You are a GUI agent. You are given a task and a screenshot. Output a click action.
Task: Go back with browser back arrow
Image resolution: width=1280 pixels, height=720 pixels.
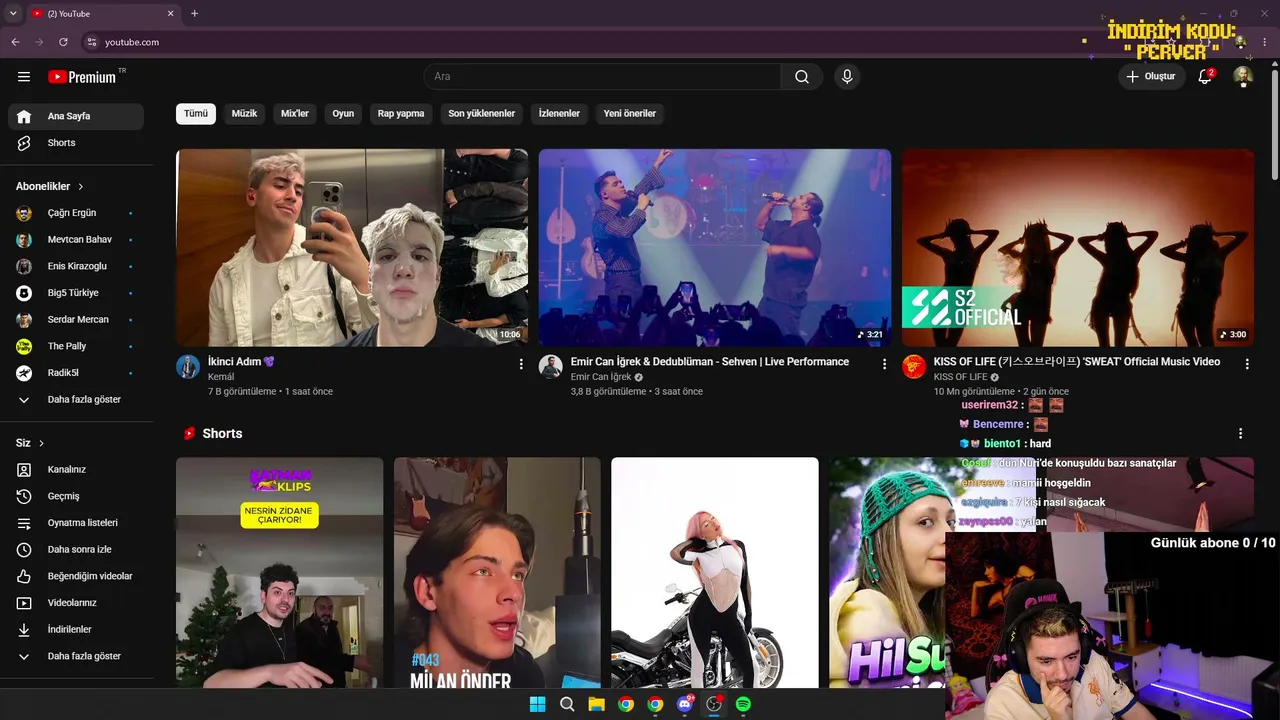pyautogui.click(x=15, y=42)
